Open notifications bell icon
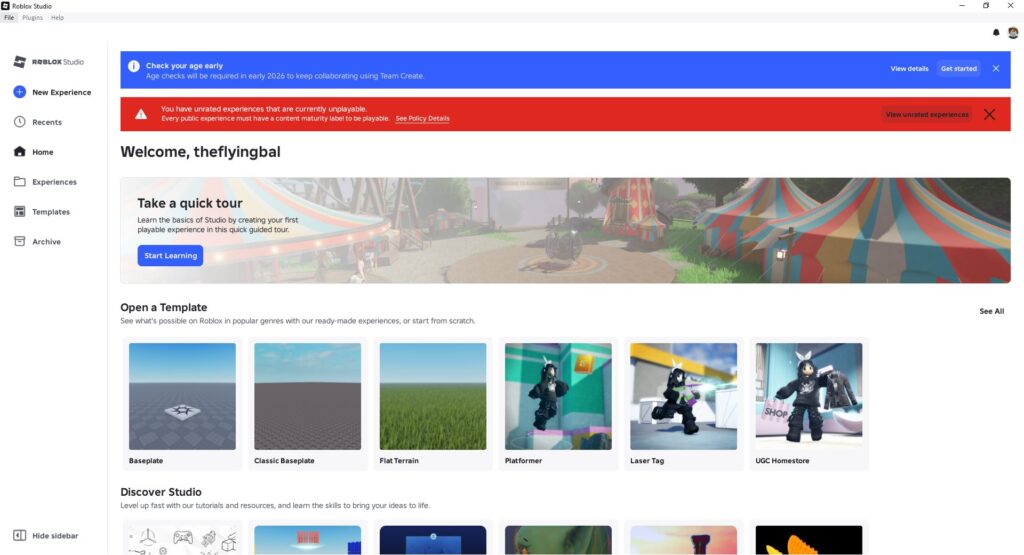 click(996, 33)
